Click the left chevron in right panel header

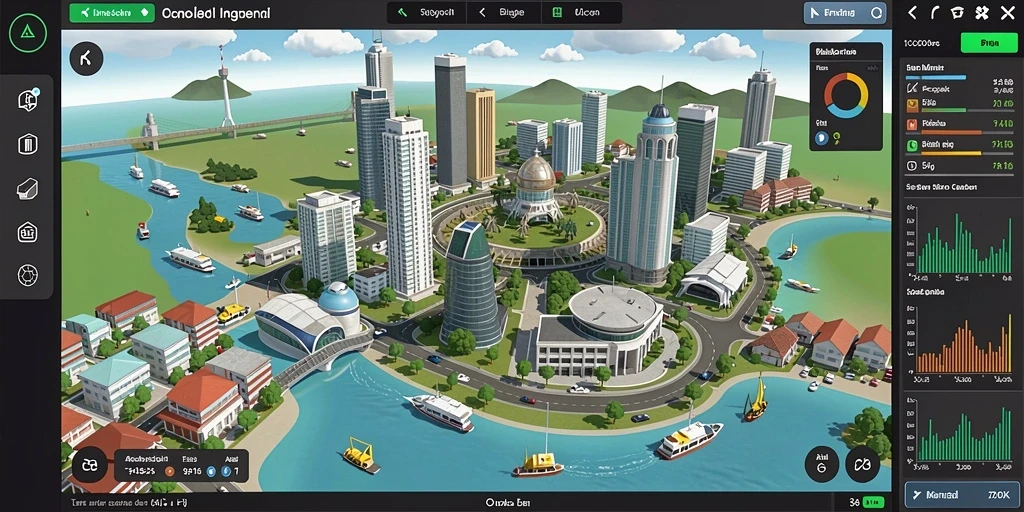(913, 12)
